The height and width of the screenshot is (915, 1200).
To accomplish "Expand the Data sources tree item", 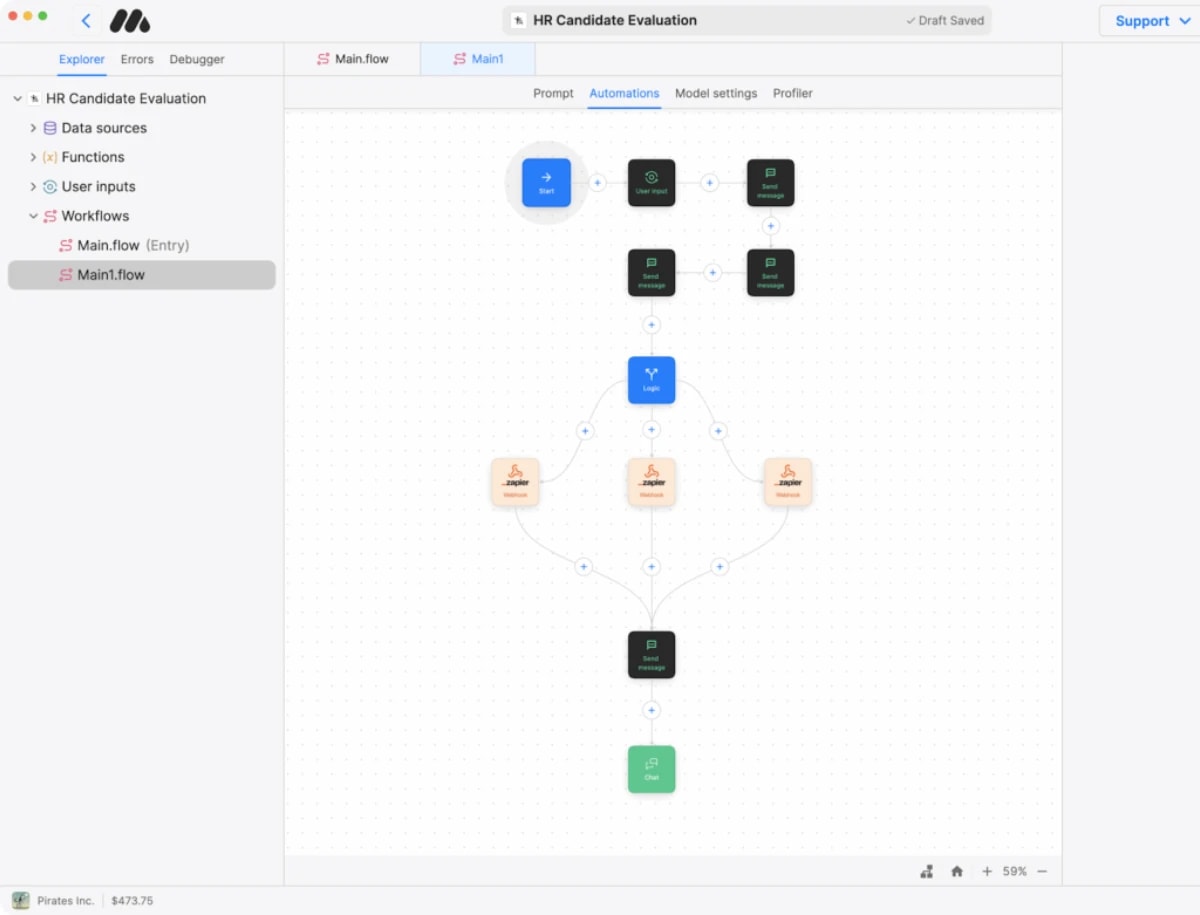I will pyautogui.click(x=33, y=128).
